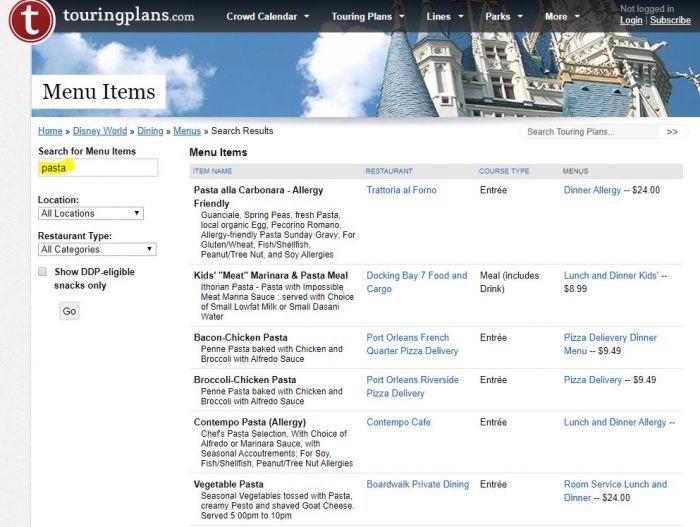Screen dimensions: 700x527
Task: Sort by the RESTAURANT column header
Action: (x=389, y=171)
